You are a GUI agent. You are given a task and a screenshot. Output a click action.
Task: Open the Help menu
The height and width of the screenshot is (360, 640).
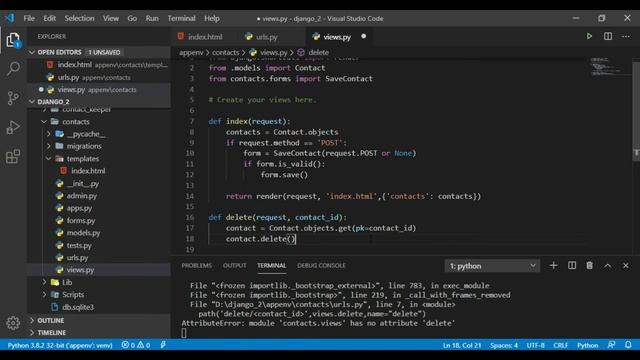coord(212,18)
